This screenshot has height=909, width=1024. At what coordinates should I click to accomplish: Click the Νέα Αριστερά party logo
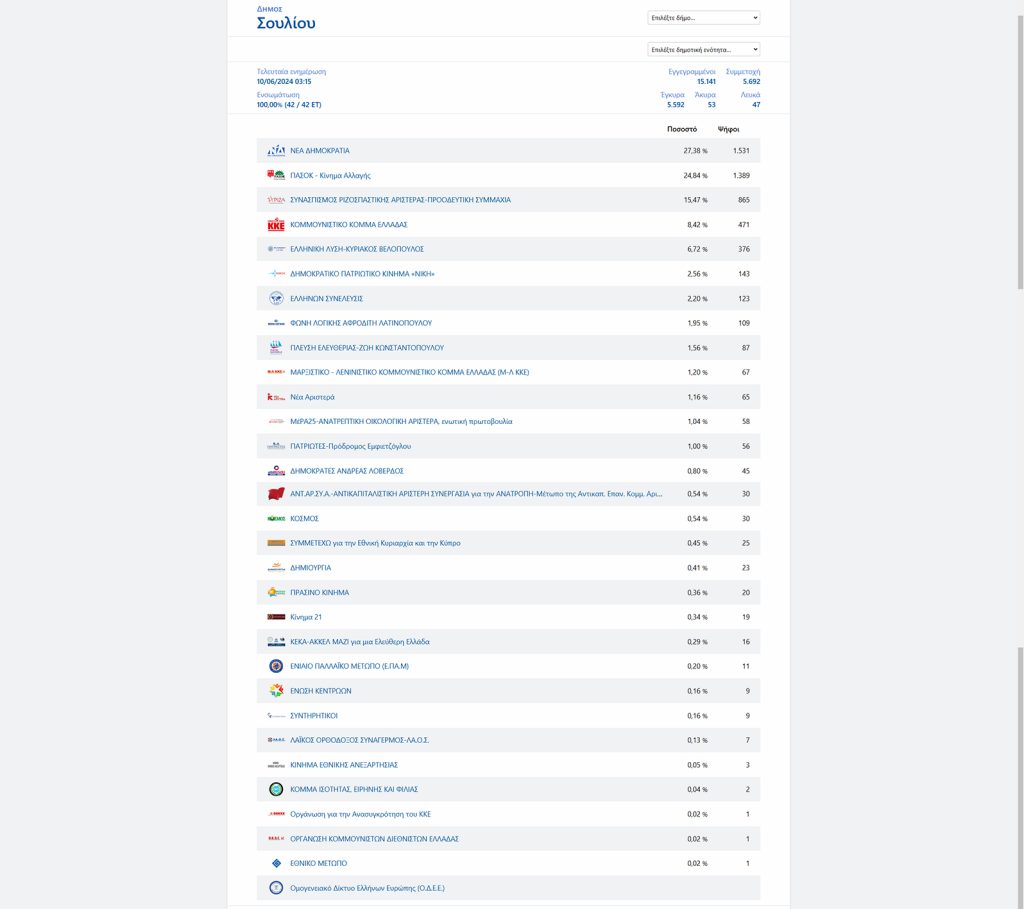tap(276, 397)
